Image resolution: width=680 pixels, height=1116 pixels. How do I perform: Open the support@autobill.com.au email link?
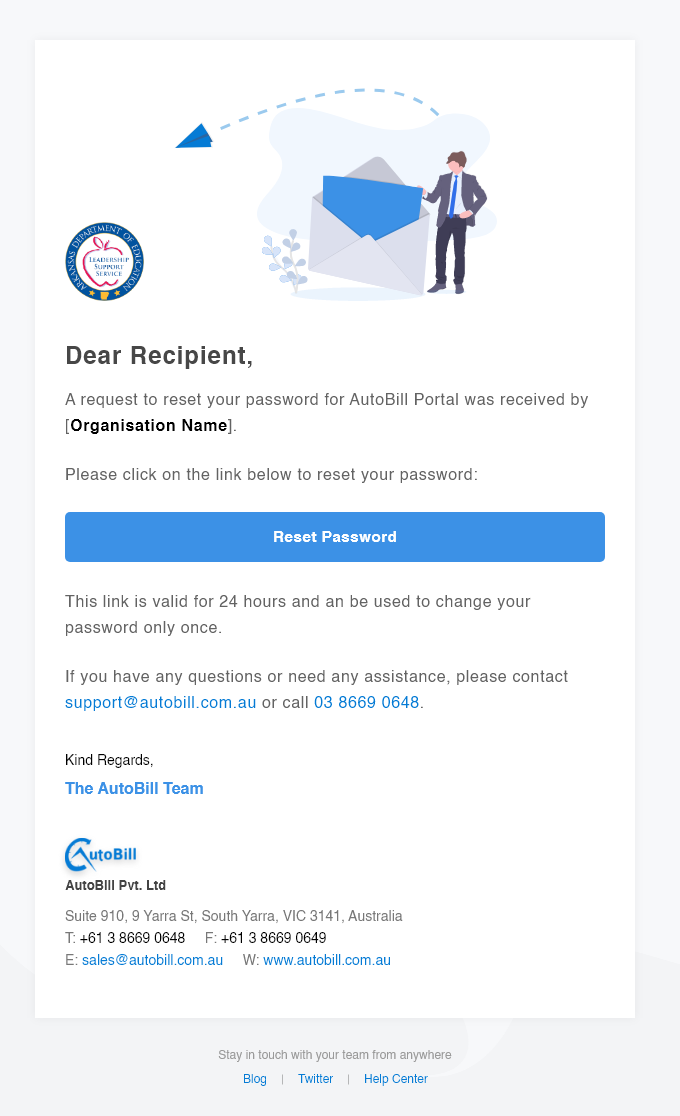coord(161,702)
